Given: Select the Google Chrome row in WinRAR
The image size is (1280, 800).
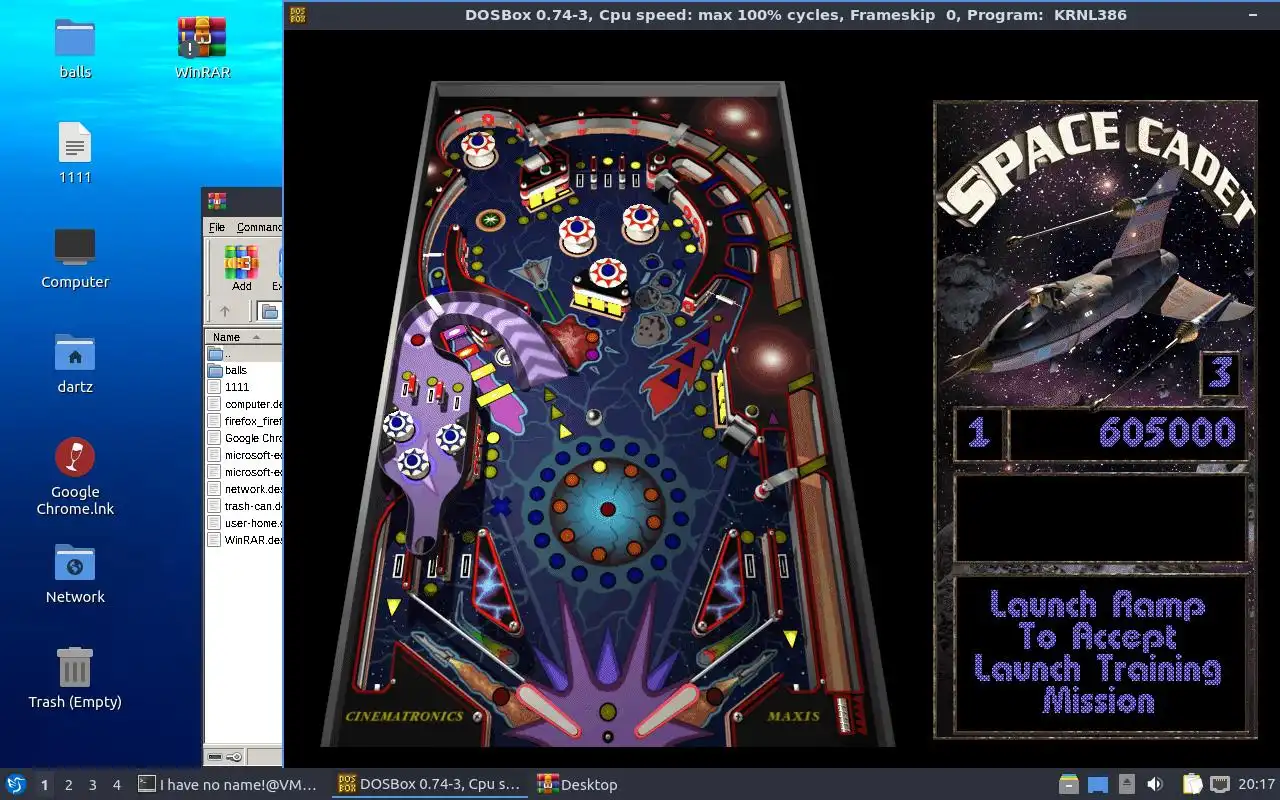Looking at the screenshot, I should (x=244, y=438).
